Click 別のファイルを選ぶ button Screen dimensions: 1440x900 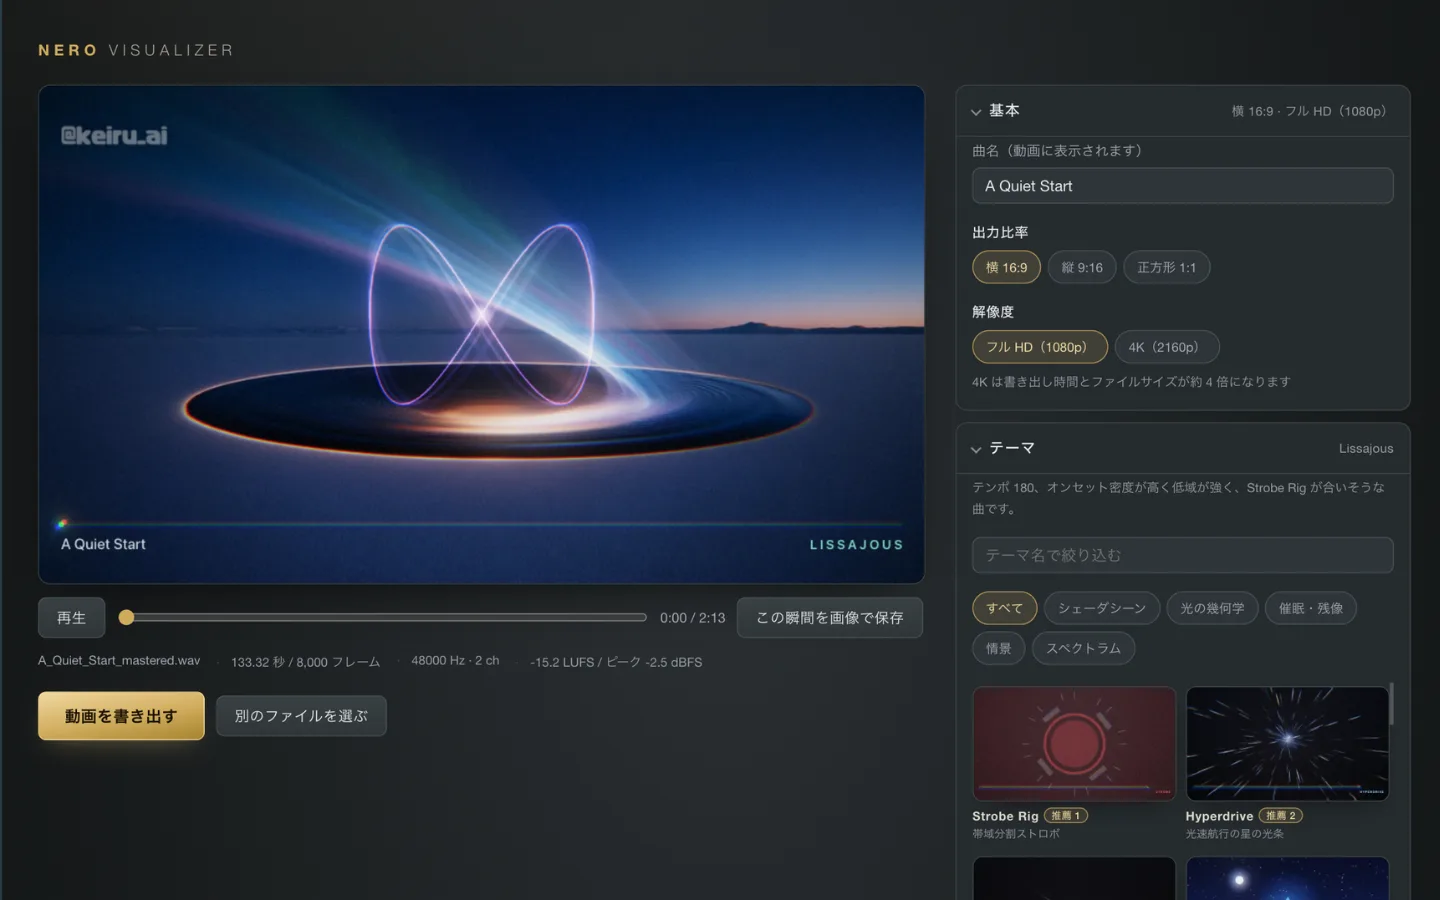[301, 716]
